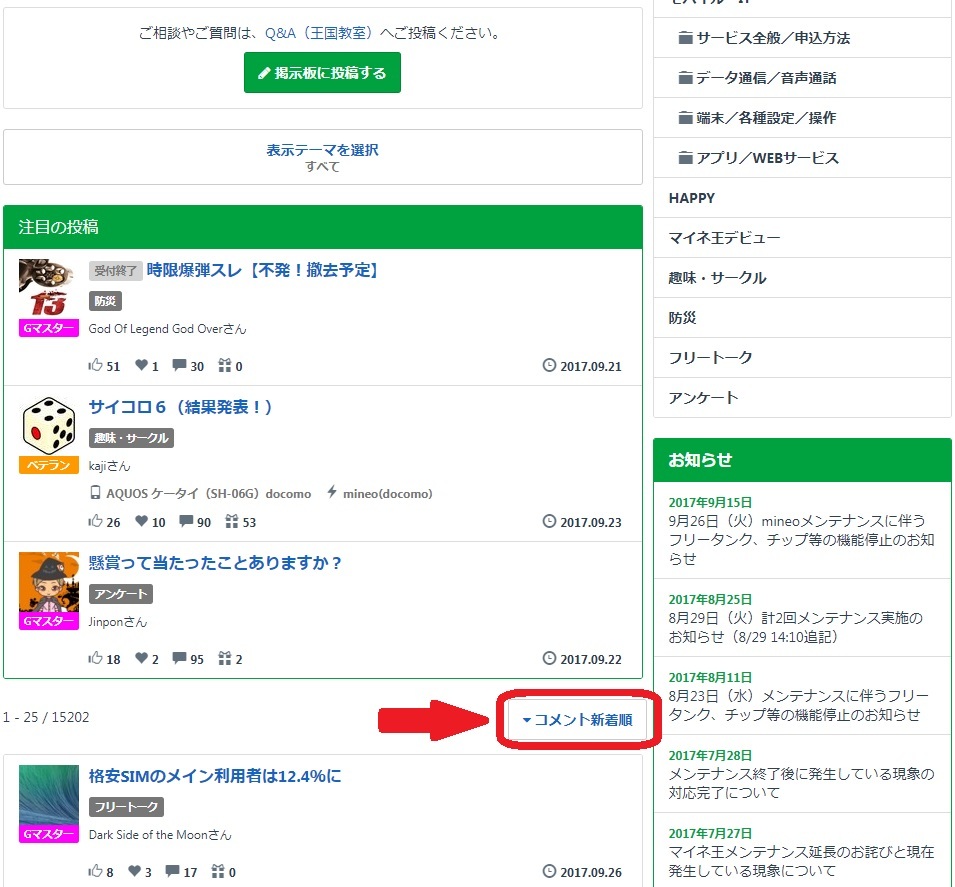The image size is (955, 887).
Task: Select フリートーク in the sidebar menu
Action: click(x=710, y=358)
